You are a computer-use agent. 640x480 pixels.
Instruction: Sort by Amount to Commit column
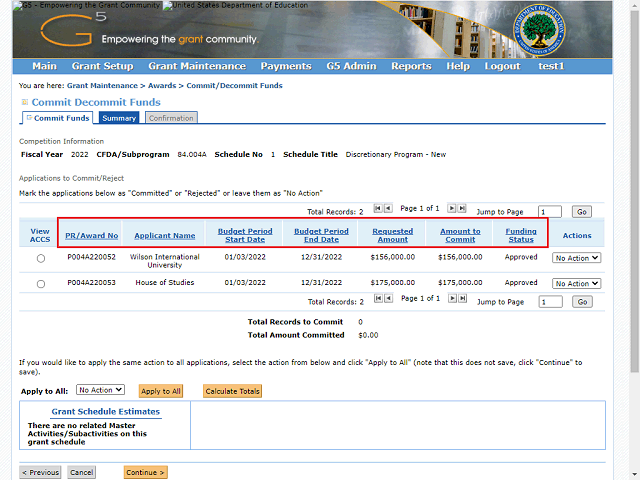pos(460,236)
